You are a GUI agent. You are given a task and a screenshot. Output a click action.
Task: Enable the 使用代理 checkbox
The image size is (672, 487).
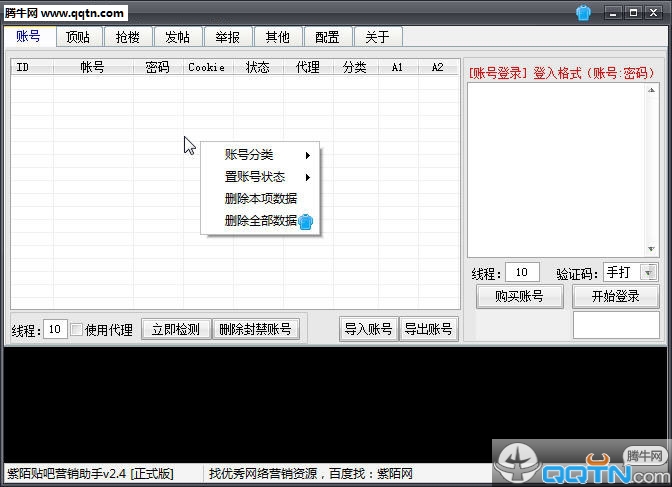click(77, 330)
